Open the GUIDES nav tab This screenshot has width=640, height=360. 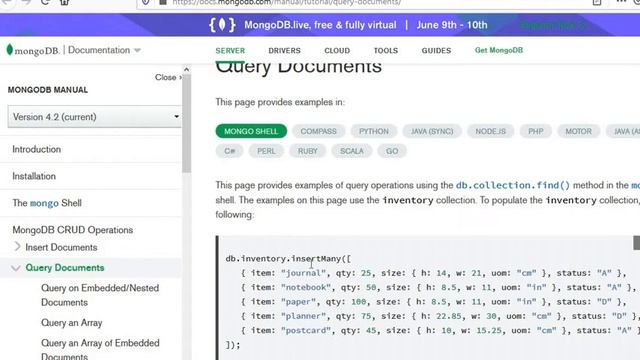tap(436, 51)
